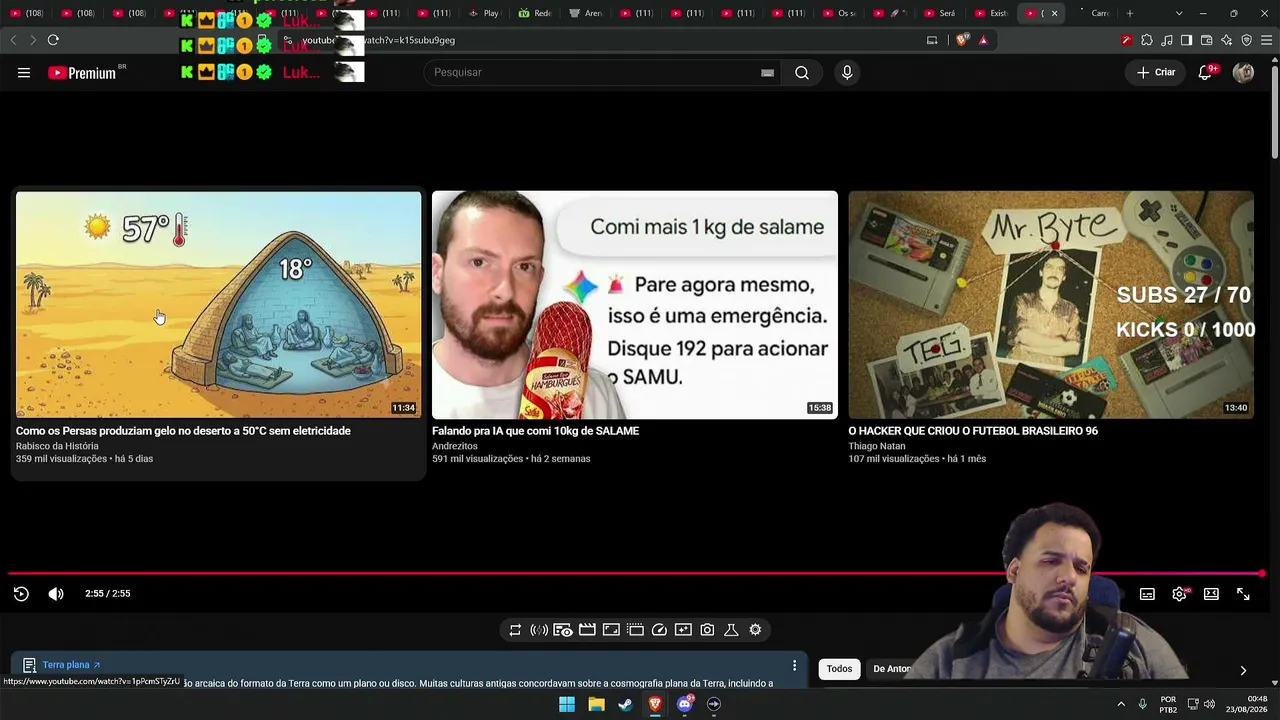This screenshot has height=720, width=1280.
Task: Open the Brave main menu
Action: click(1267, 40)
